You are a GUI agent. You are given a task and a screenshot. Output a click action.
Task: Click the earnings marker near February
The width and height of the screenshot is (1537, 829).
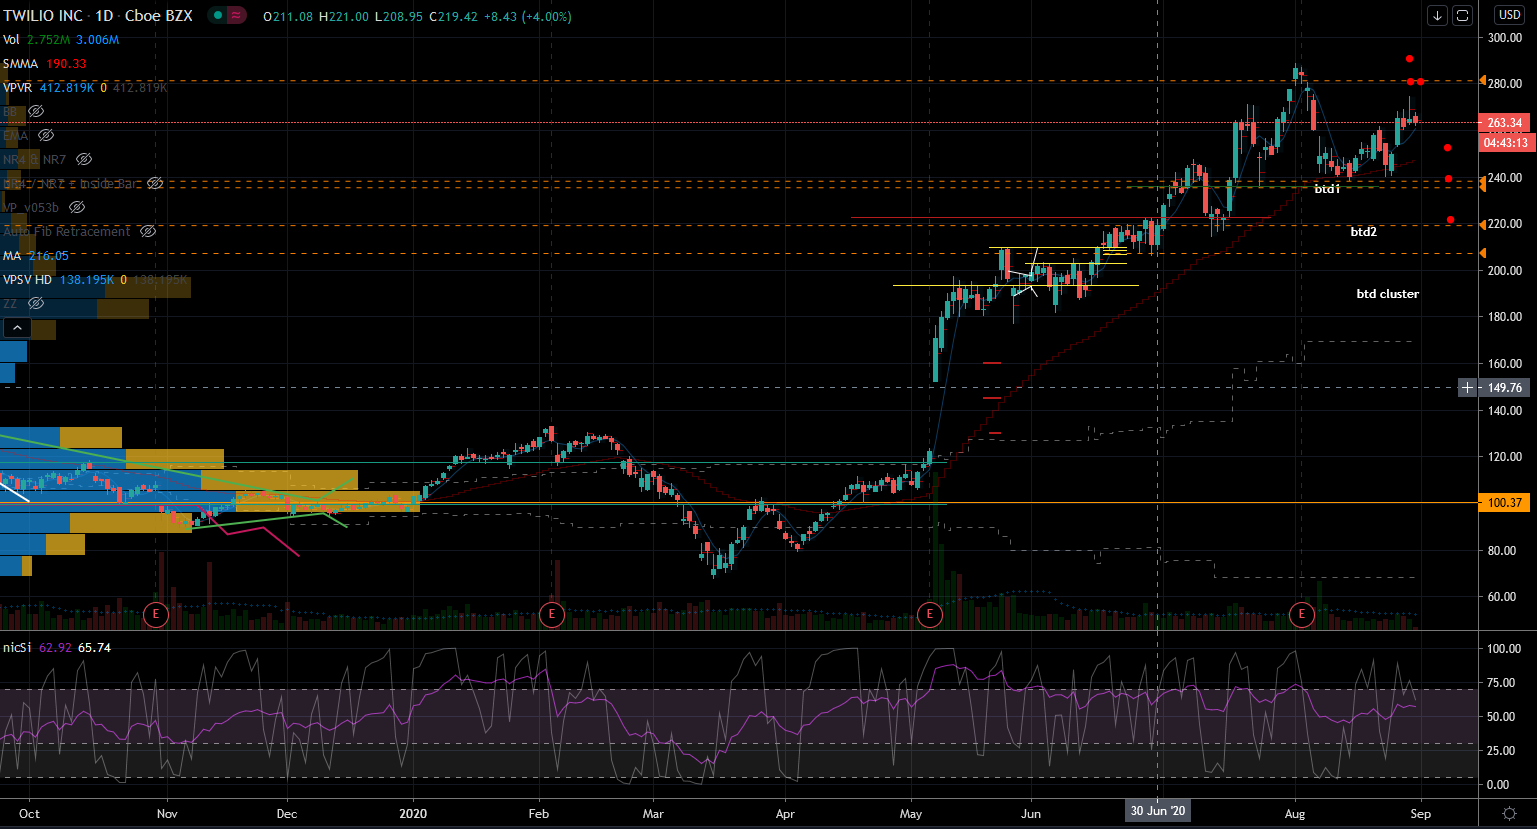coord(551,613)
